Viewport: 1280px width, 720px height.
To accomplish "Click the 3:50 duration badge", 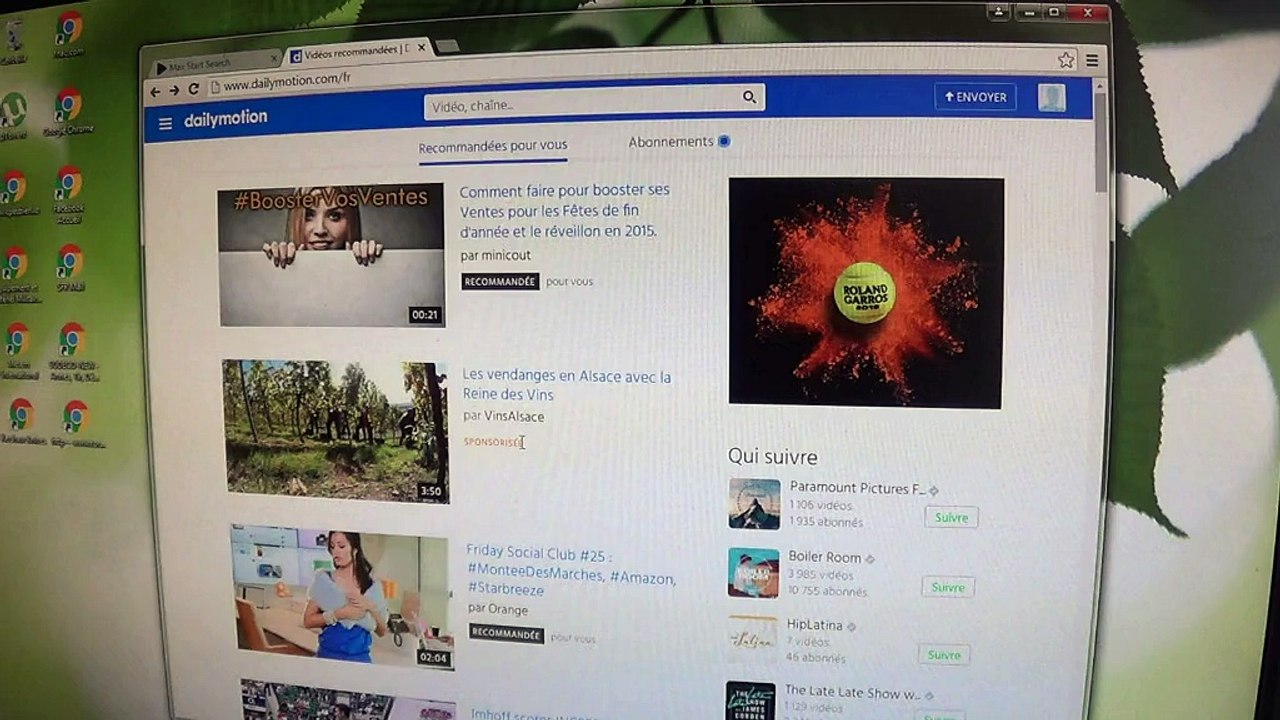I will [431, 492].
